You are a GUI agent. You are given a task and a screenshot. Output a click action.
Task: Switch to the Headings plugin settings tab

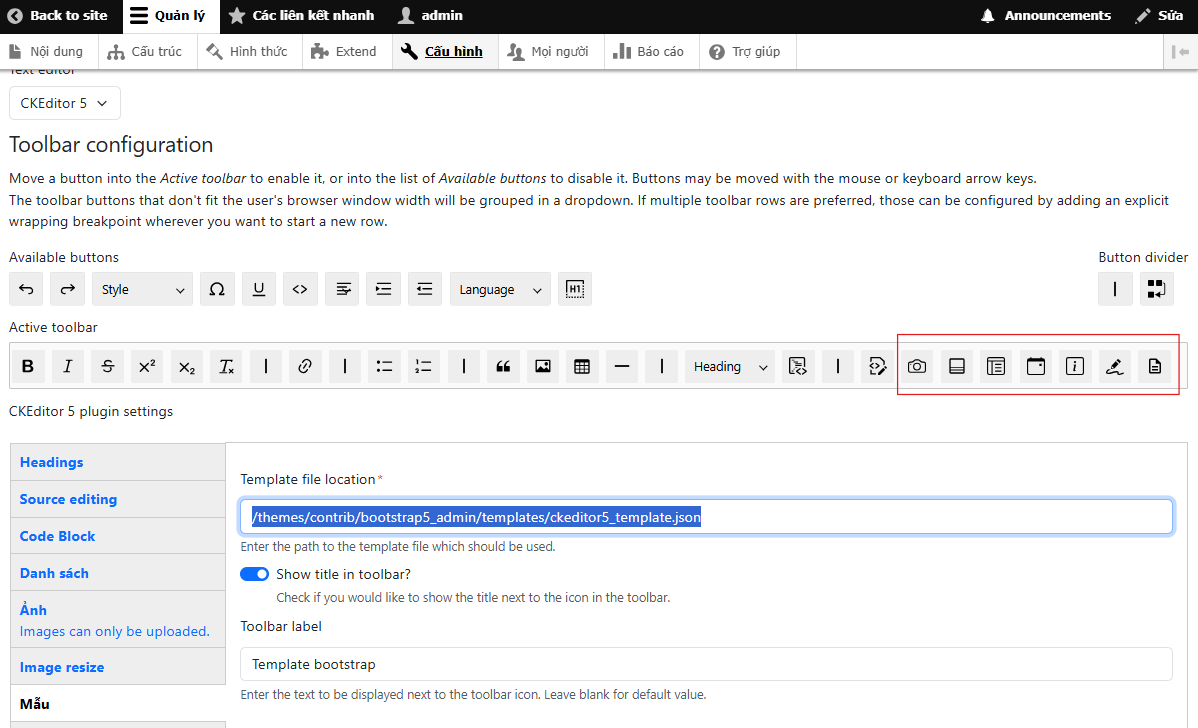pyautogui.click(x=118, y=462)
